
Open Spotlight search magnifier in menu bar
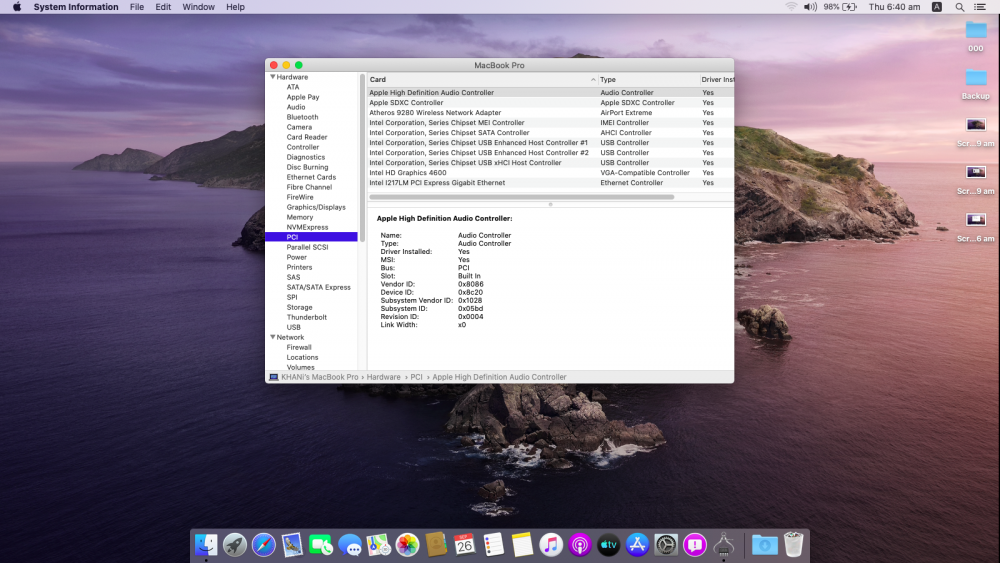[x=959, y=7]
